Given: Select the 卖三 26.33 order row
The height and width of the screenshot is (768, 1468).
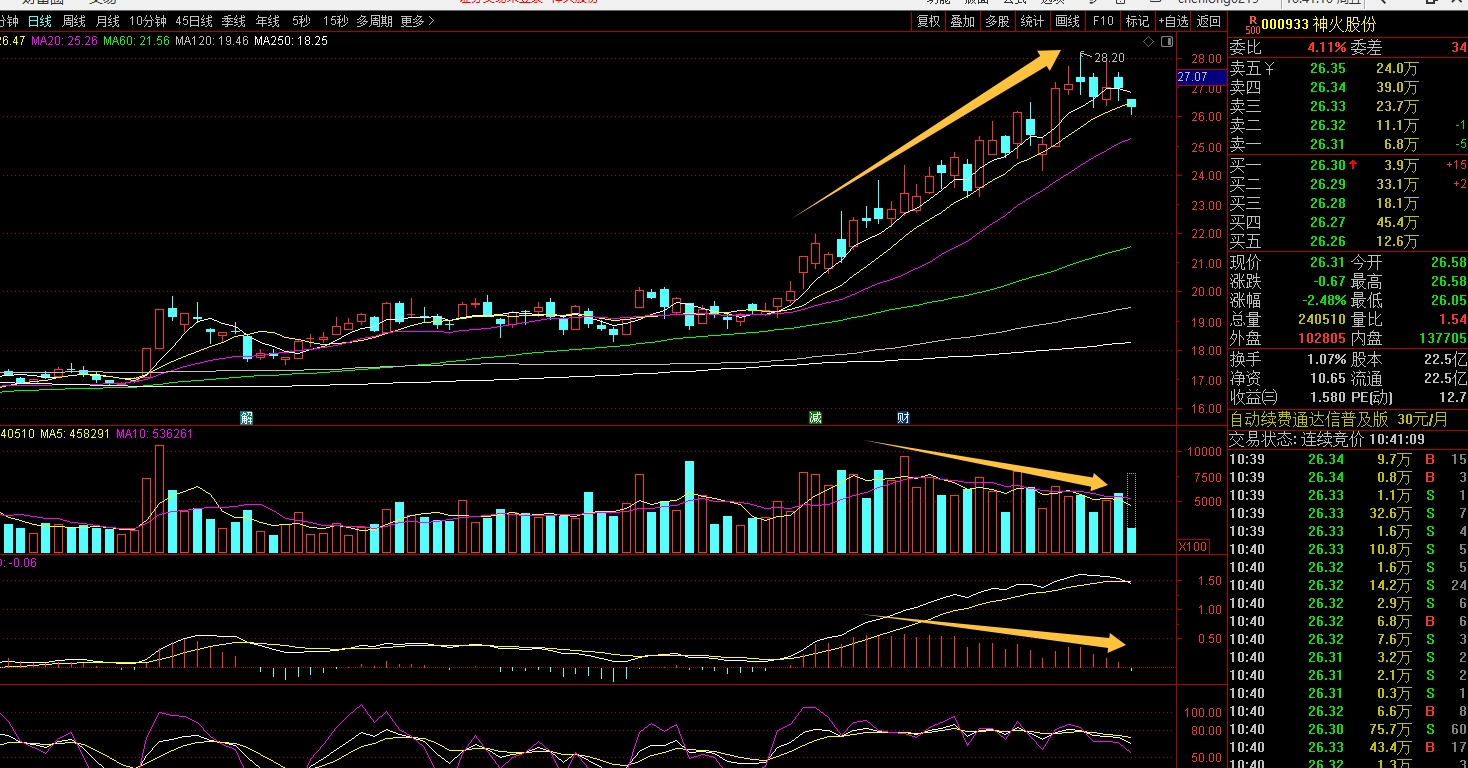Looking at the screenshot, I should point(1347,107).
